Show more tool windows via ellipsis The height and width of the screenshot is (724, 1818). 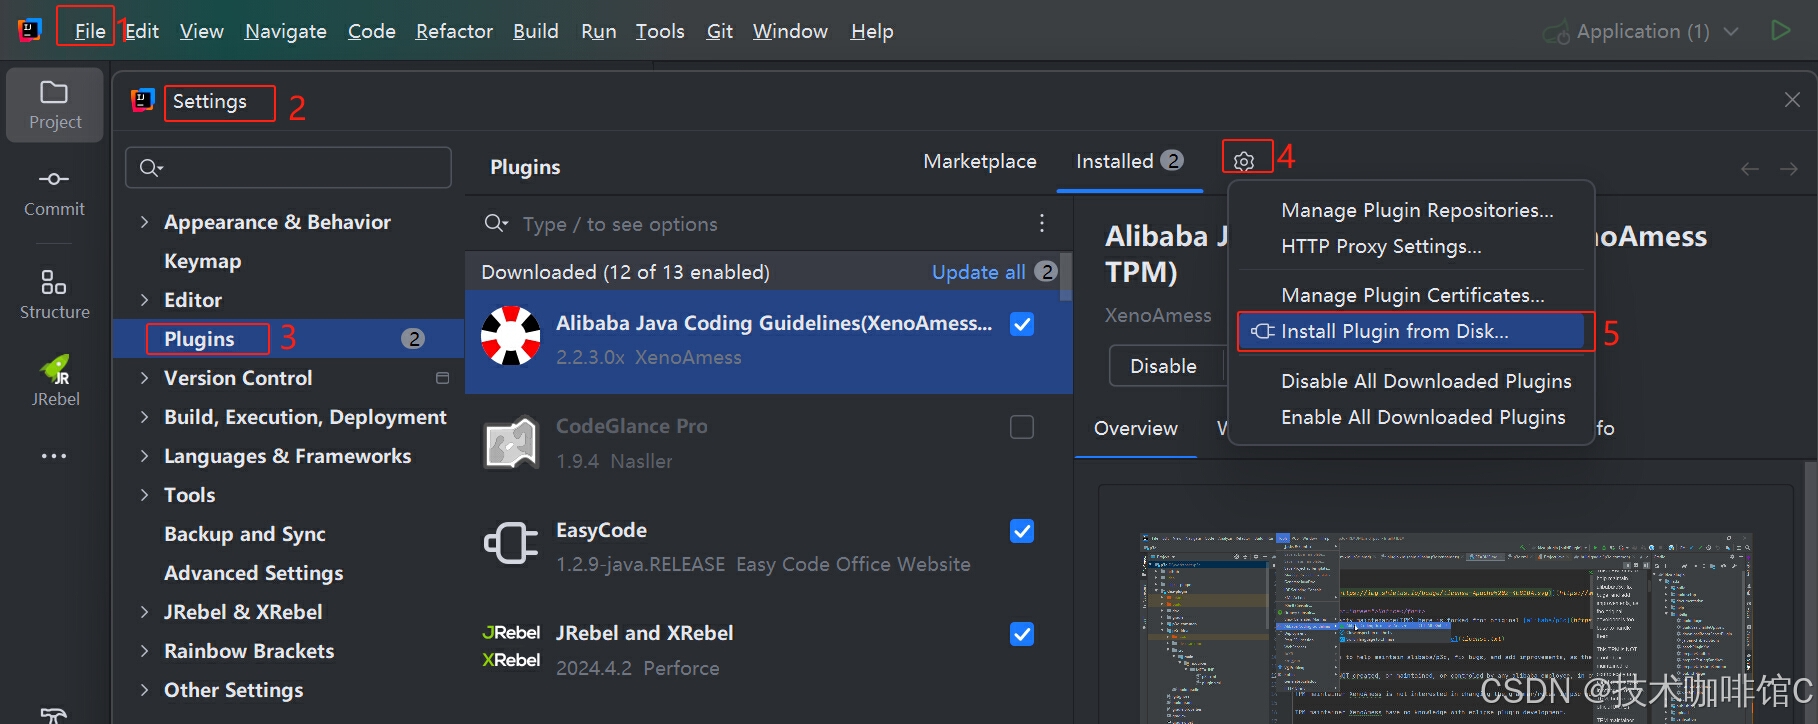tap(54, 456)
